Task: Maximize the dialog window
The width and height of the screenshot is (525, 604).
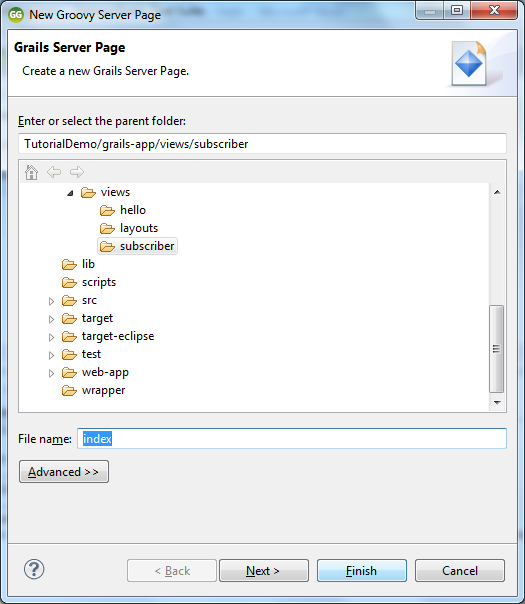Action: [x=457, y=10]
